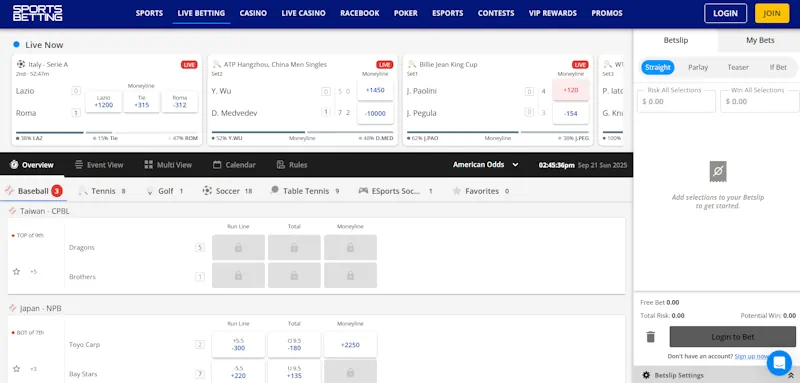Image resolution: width=800 pixels, height=383 pixels.
Task: Open POKER in top navigation
Action: pos(406,13)
